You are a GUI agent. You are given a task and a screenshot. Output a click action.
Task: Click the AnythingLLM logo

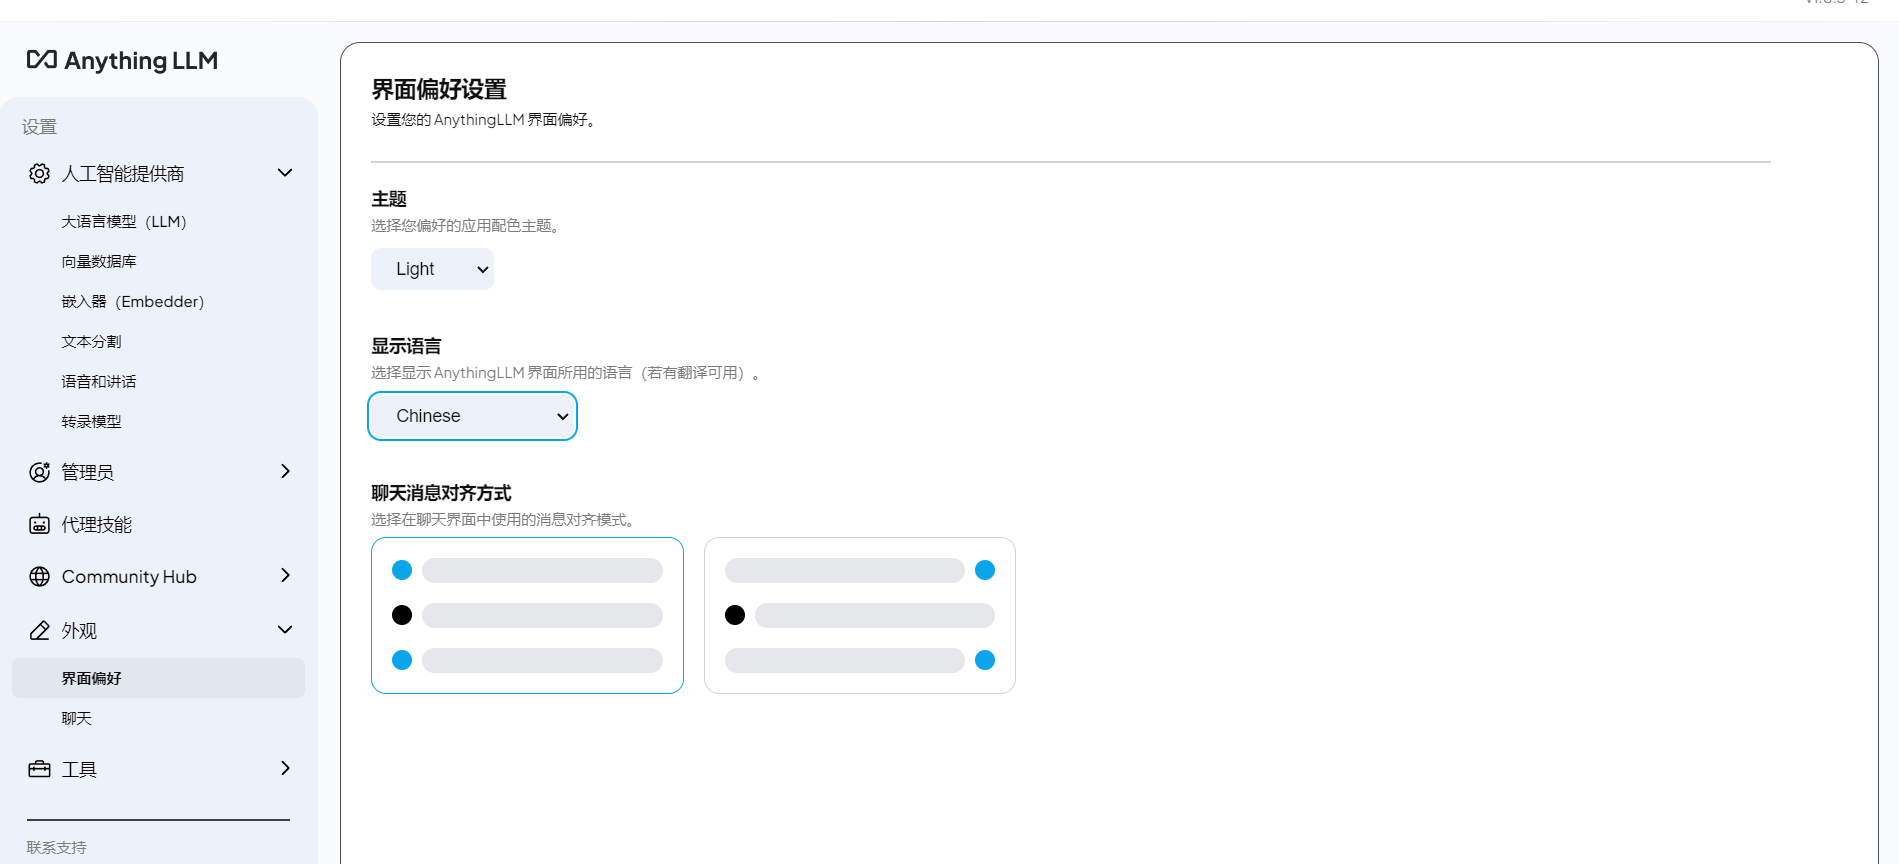point(122,61)
